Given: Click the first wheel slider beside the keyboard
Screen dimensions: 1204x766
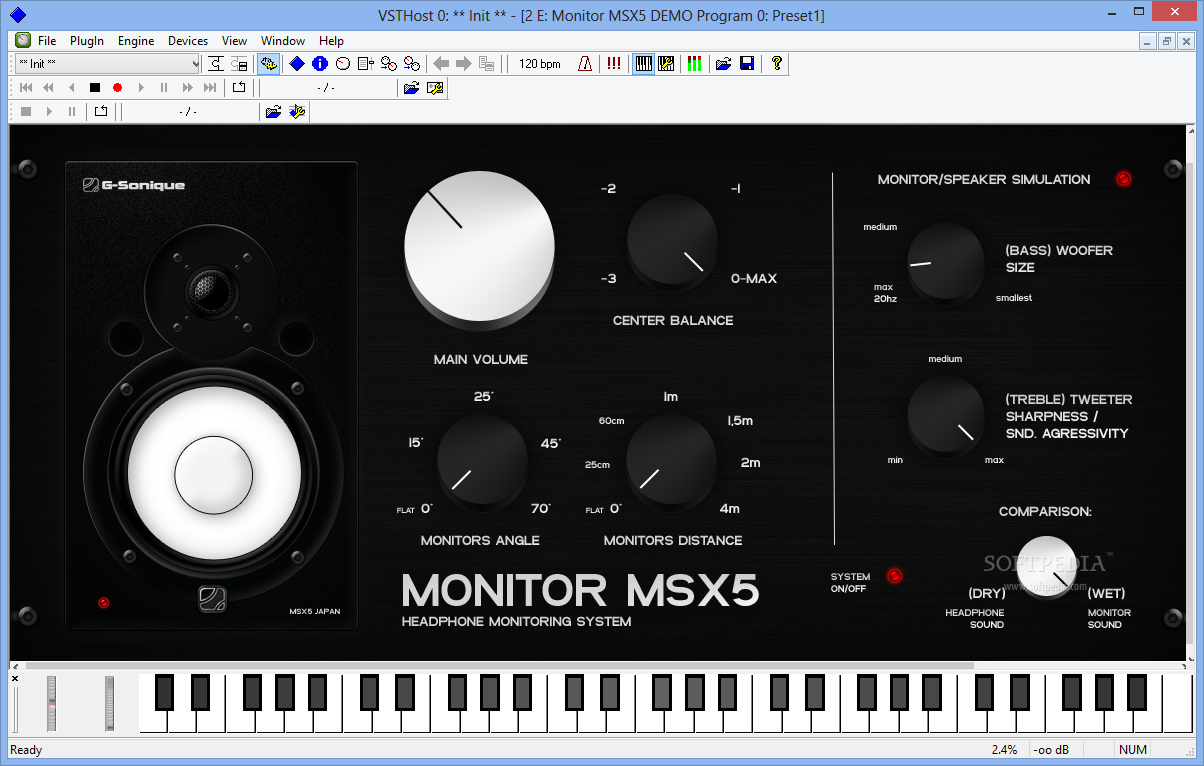Looking at the screenshot, I should pos(52,703).
